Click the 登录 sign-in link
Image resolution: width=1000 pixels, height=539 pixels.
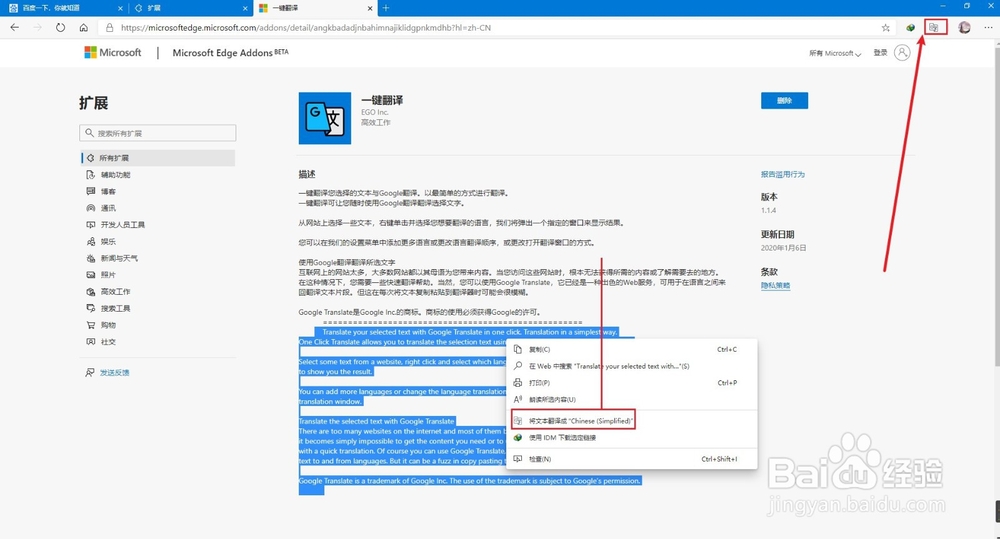(x=880, y=53)
